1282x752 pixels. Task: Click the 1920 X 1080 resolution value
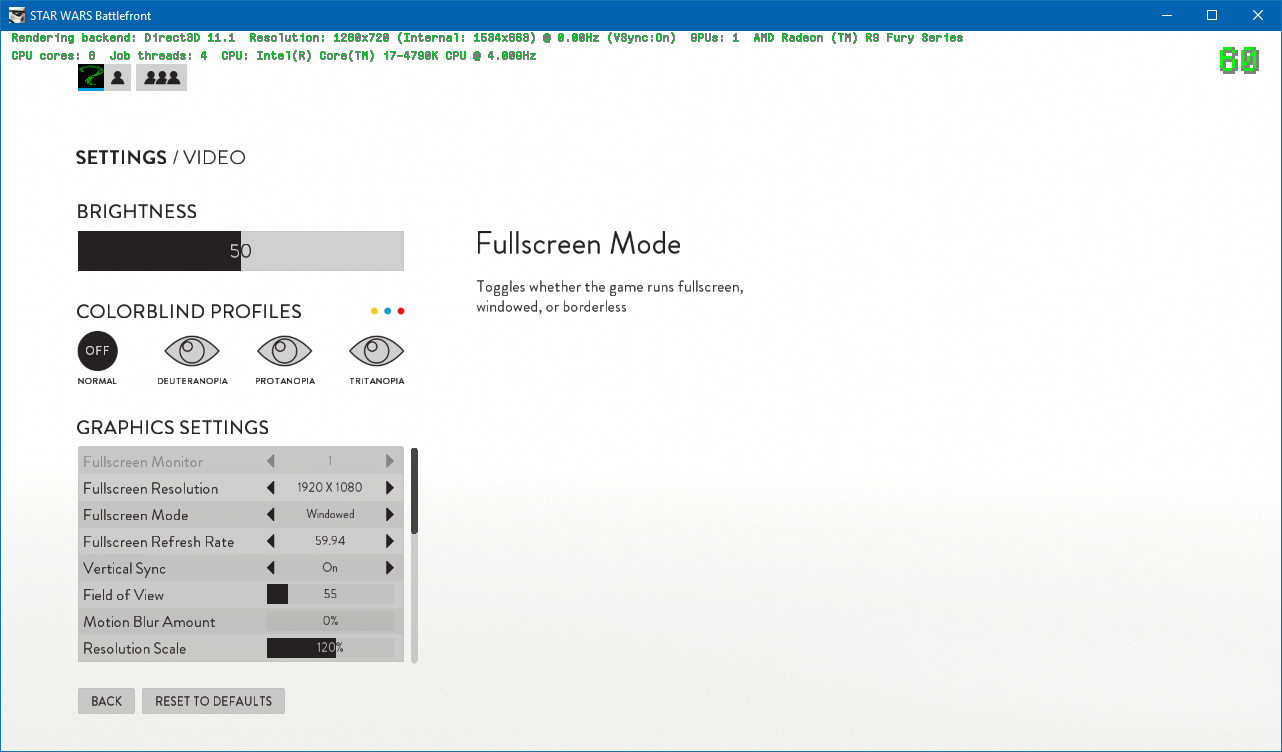pos(330,488)
